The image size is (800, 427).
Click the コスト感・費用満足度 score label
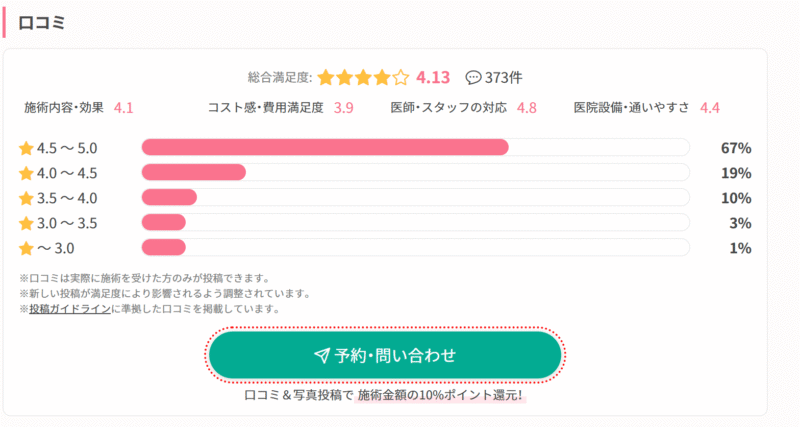click(266, 107)
